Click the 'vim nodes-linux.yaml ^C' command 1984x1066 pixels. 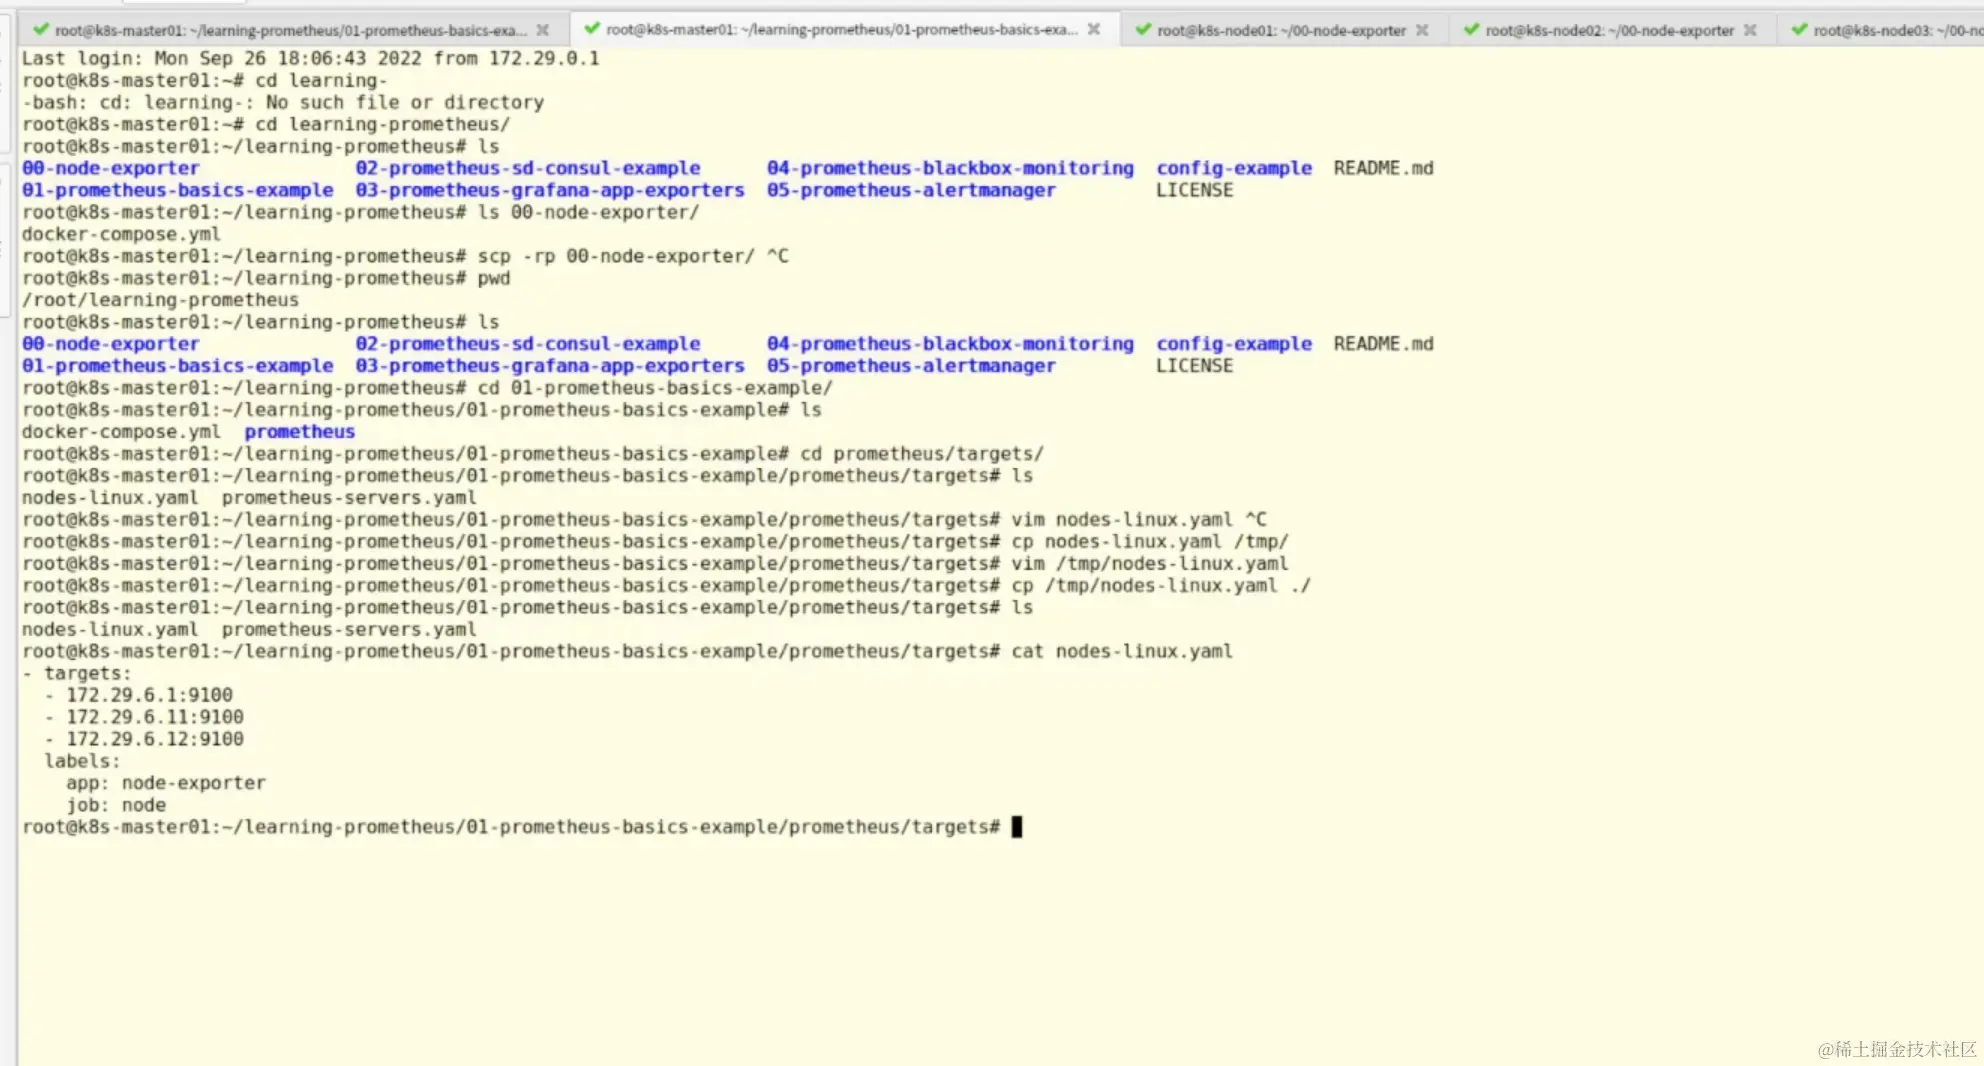click(1139, 521)
